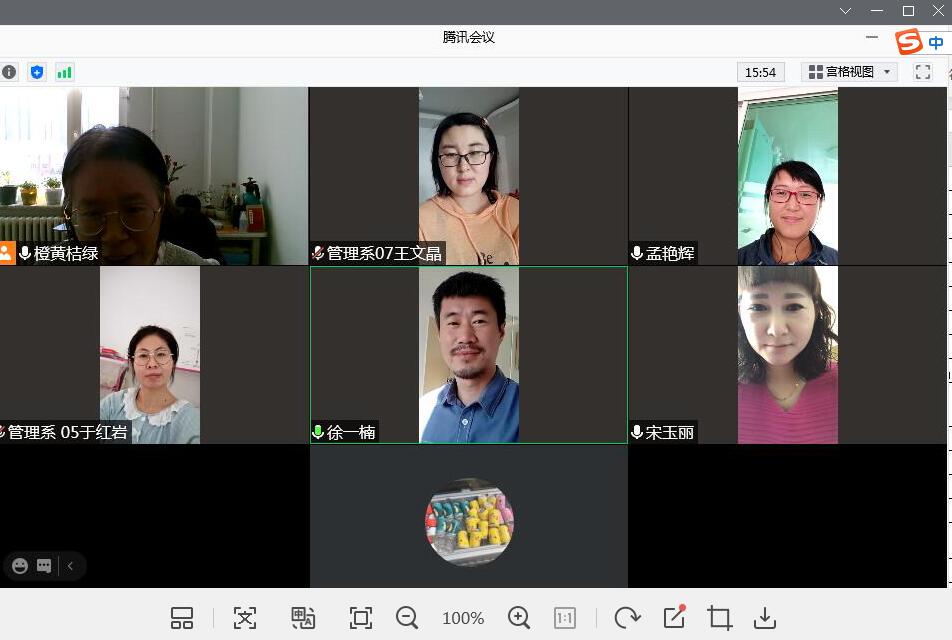Open the thumbnail gallery layout icon in viewer toolbar

(182, 618)
